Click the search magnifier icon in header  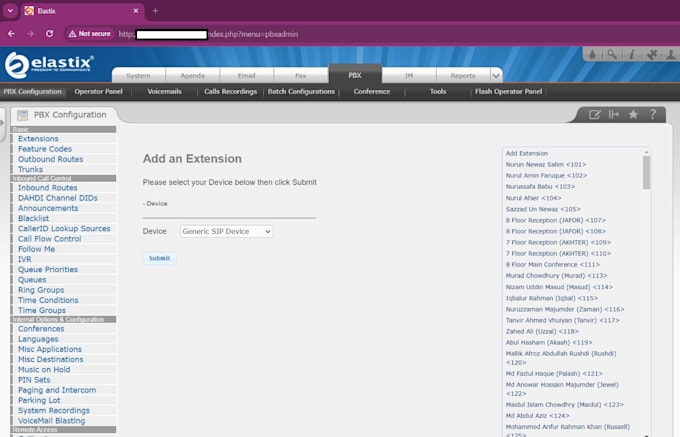click(x=612, y=54)
